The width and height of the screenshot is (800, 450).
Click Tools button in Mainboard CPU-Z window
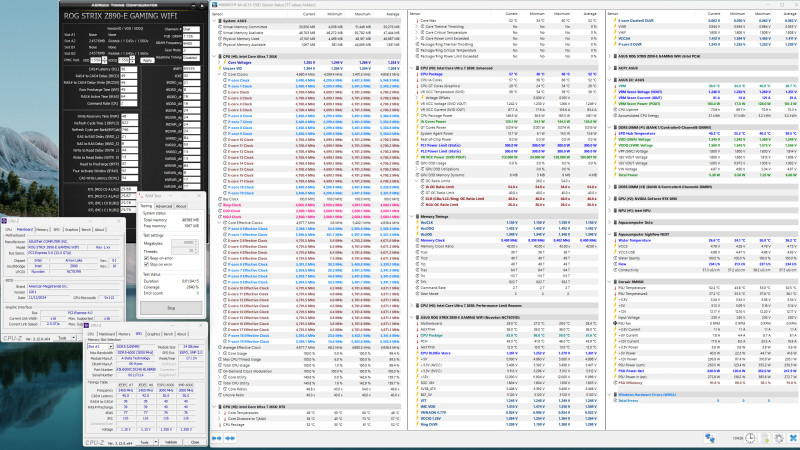tap(62, 338)
